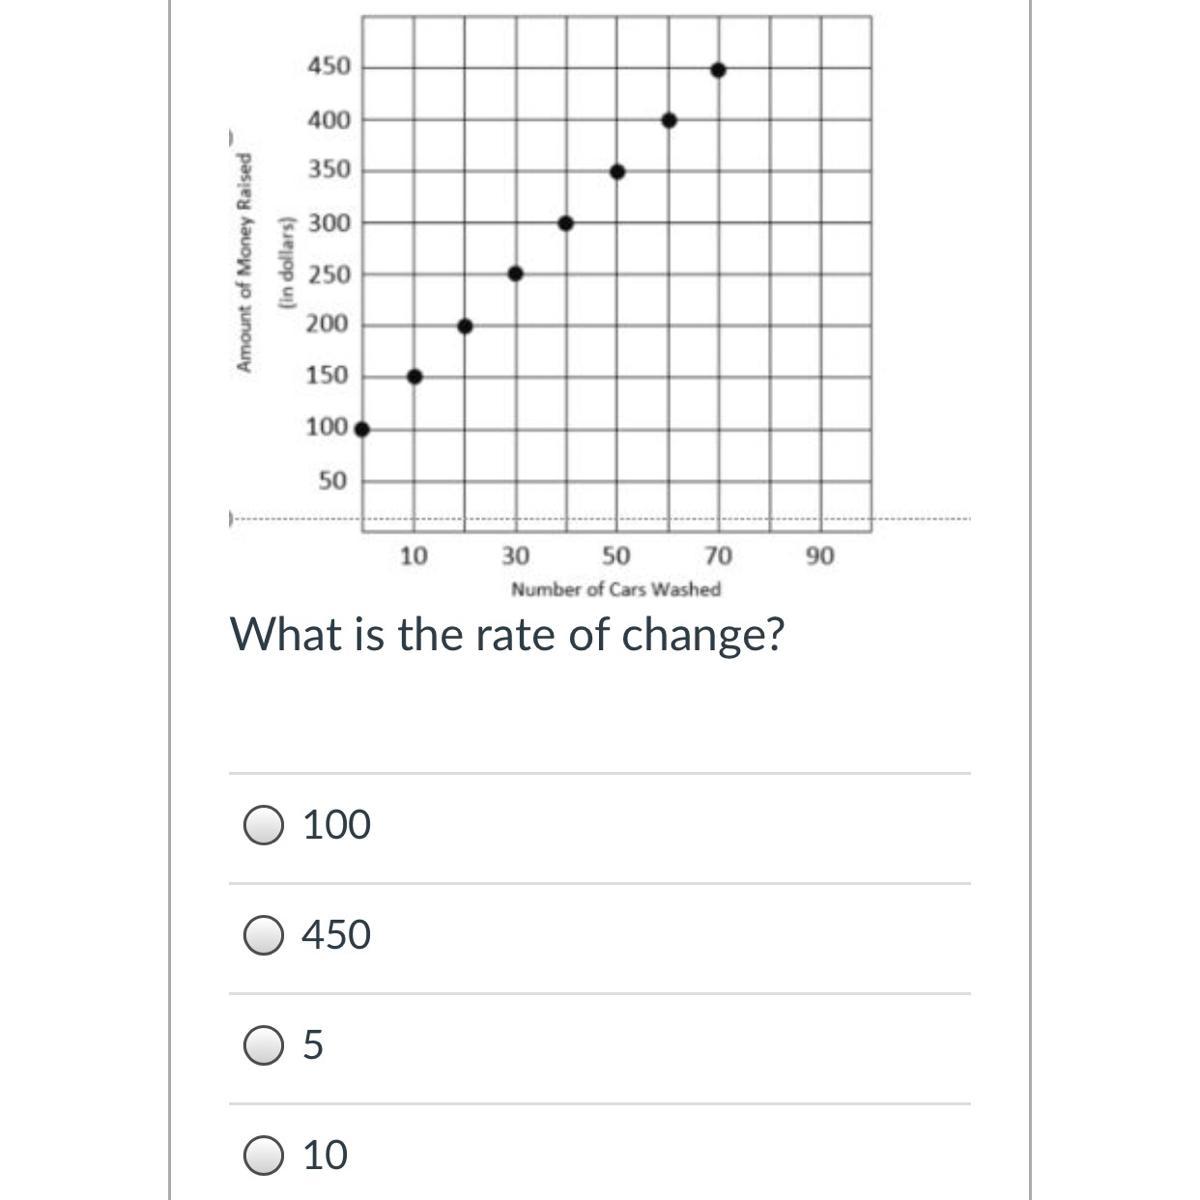Mark the radio button for answer 10
Image resolution: width=1200 pixels, height=1200 pixels.
pyautogui.click(x=264, y=1156)
